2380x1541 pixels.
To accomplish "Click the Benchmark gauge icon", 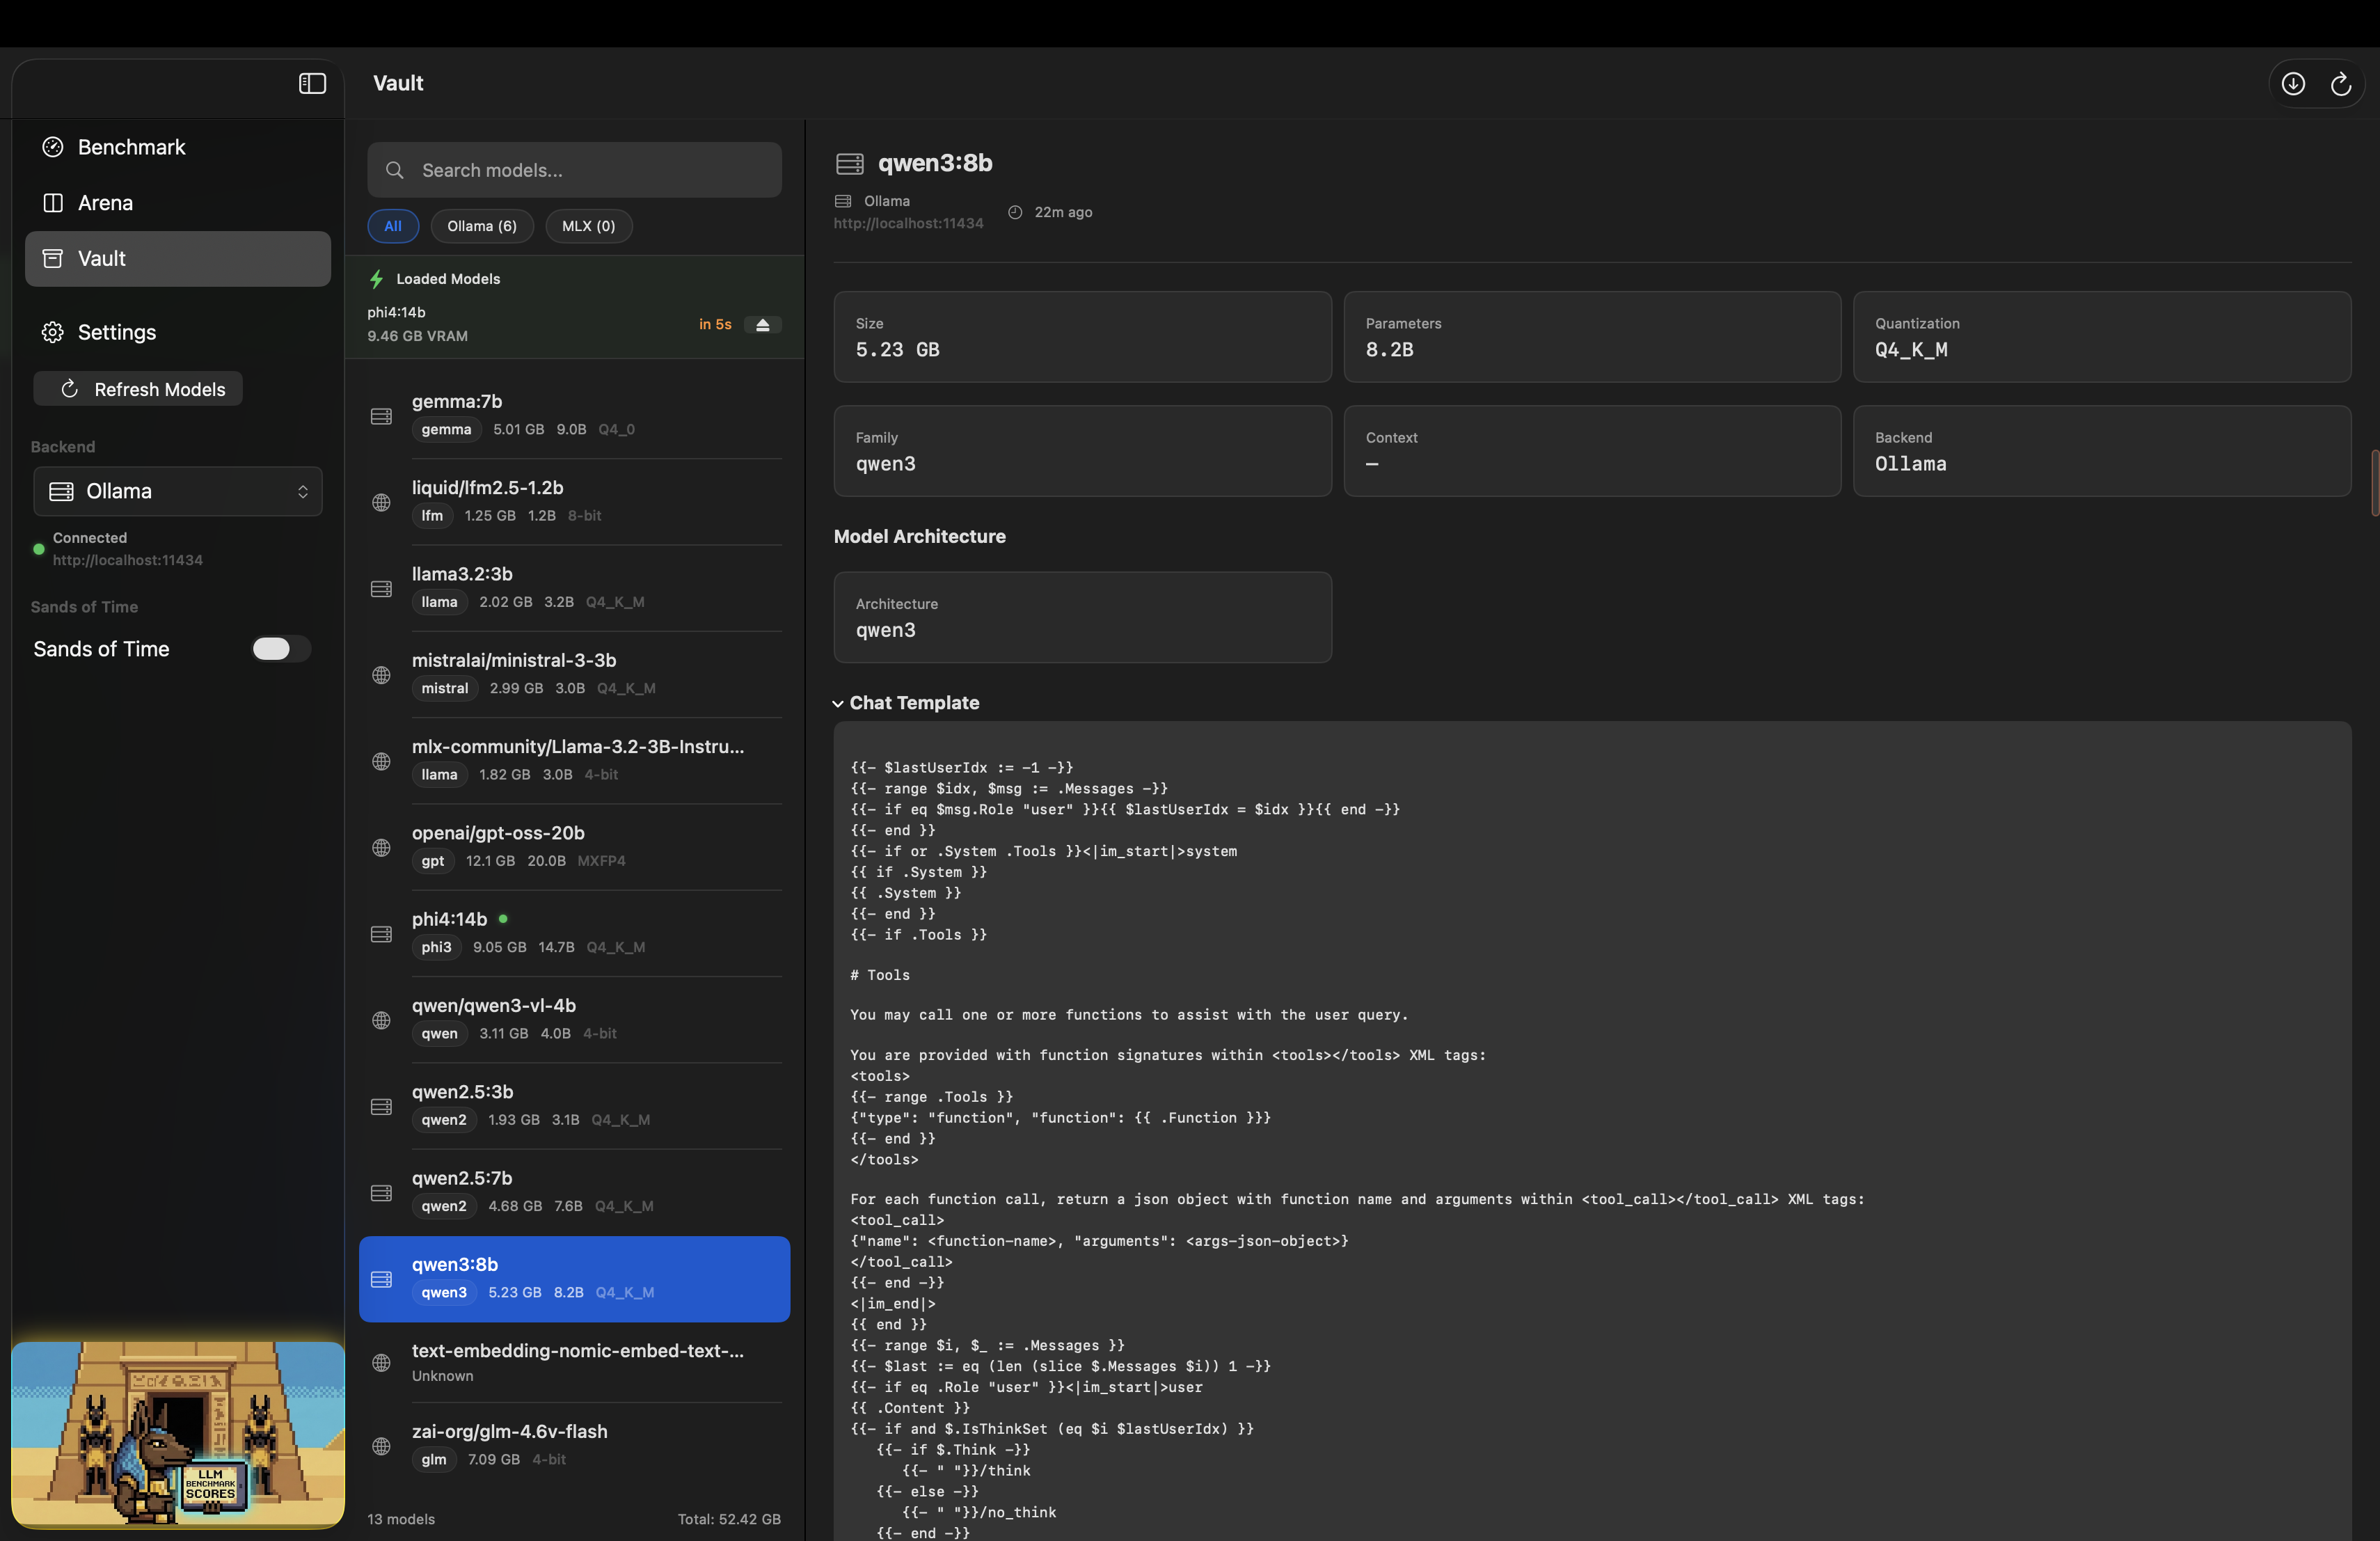I will tap(53, 147).
